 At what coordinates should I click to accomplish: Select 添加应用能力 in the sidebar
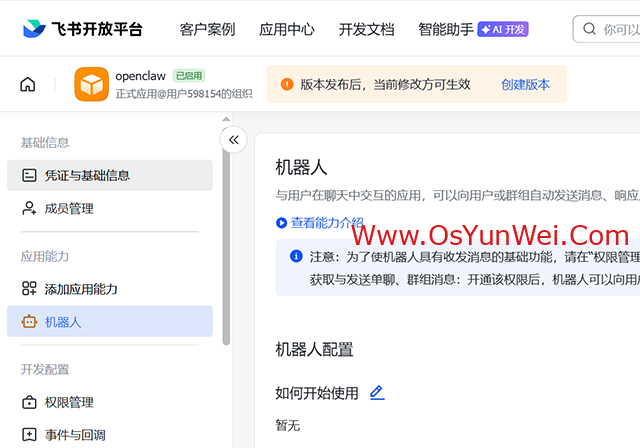pyautogui.click(x=81, y=289)
